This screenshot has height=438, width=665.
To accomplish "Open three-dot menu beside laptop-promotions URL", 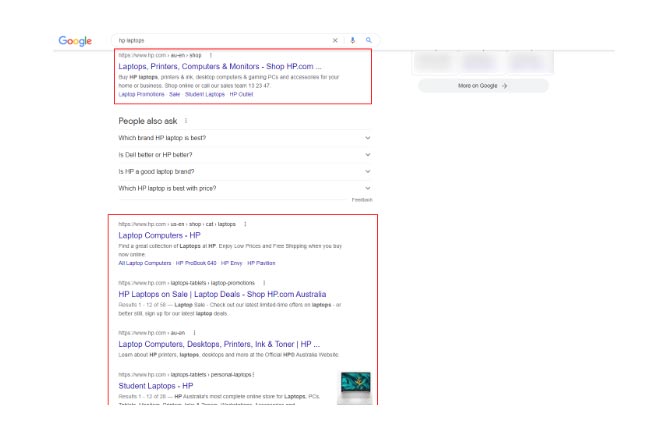I will click(x=264, y=283).
